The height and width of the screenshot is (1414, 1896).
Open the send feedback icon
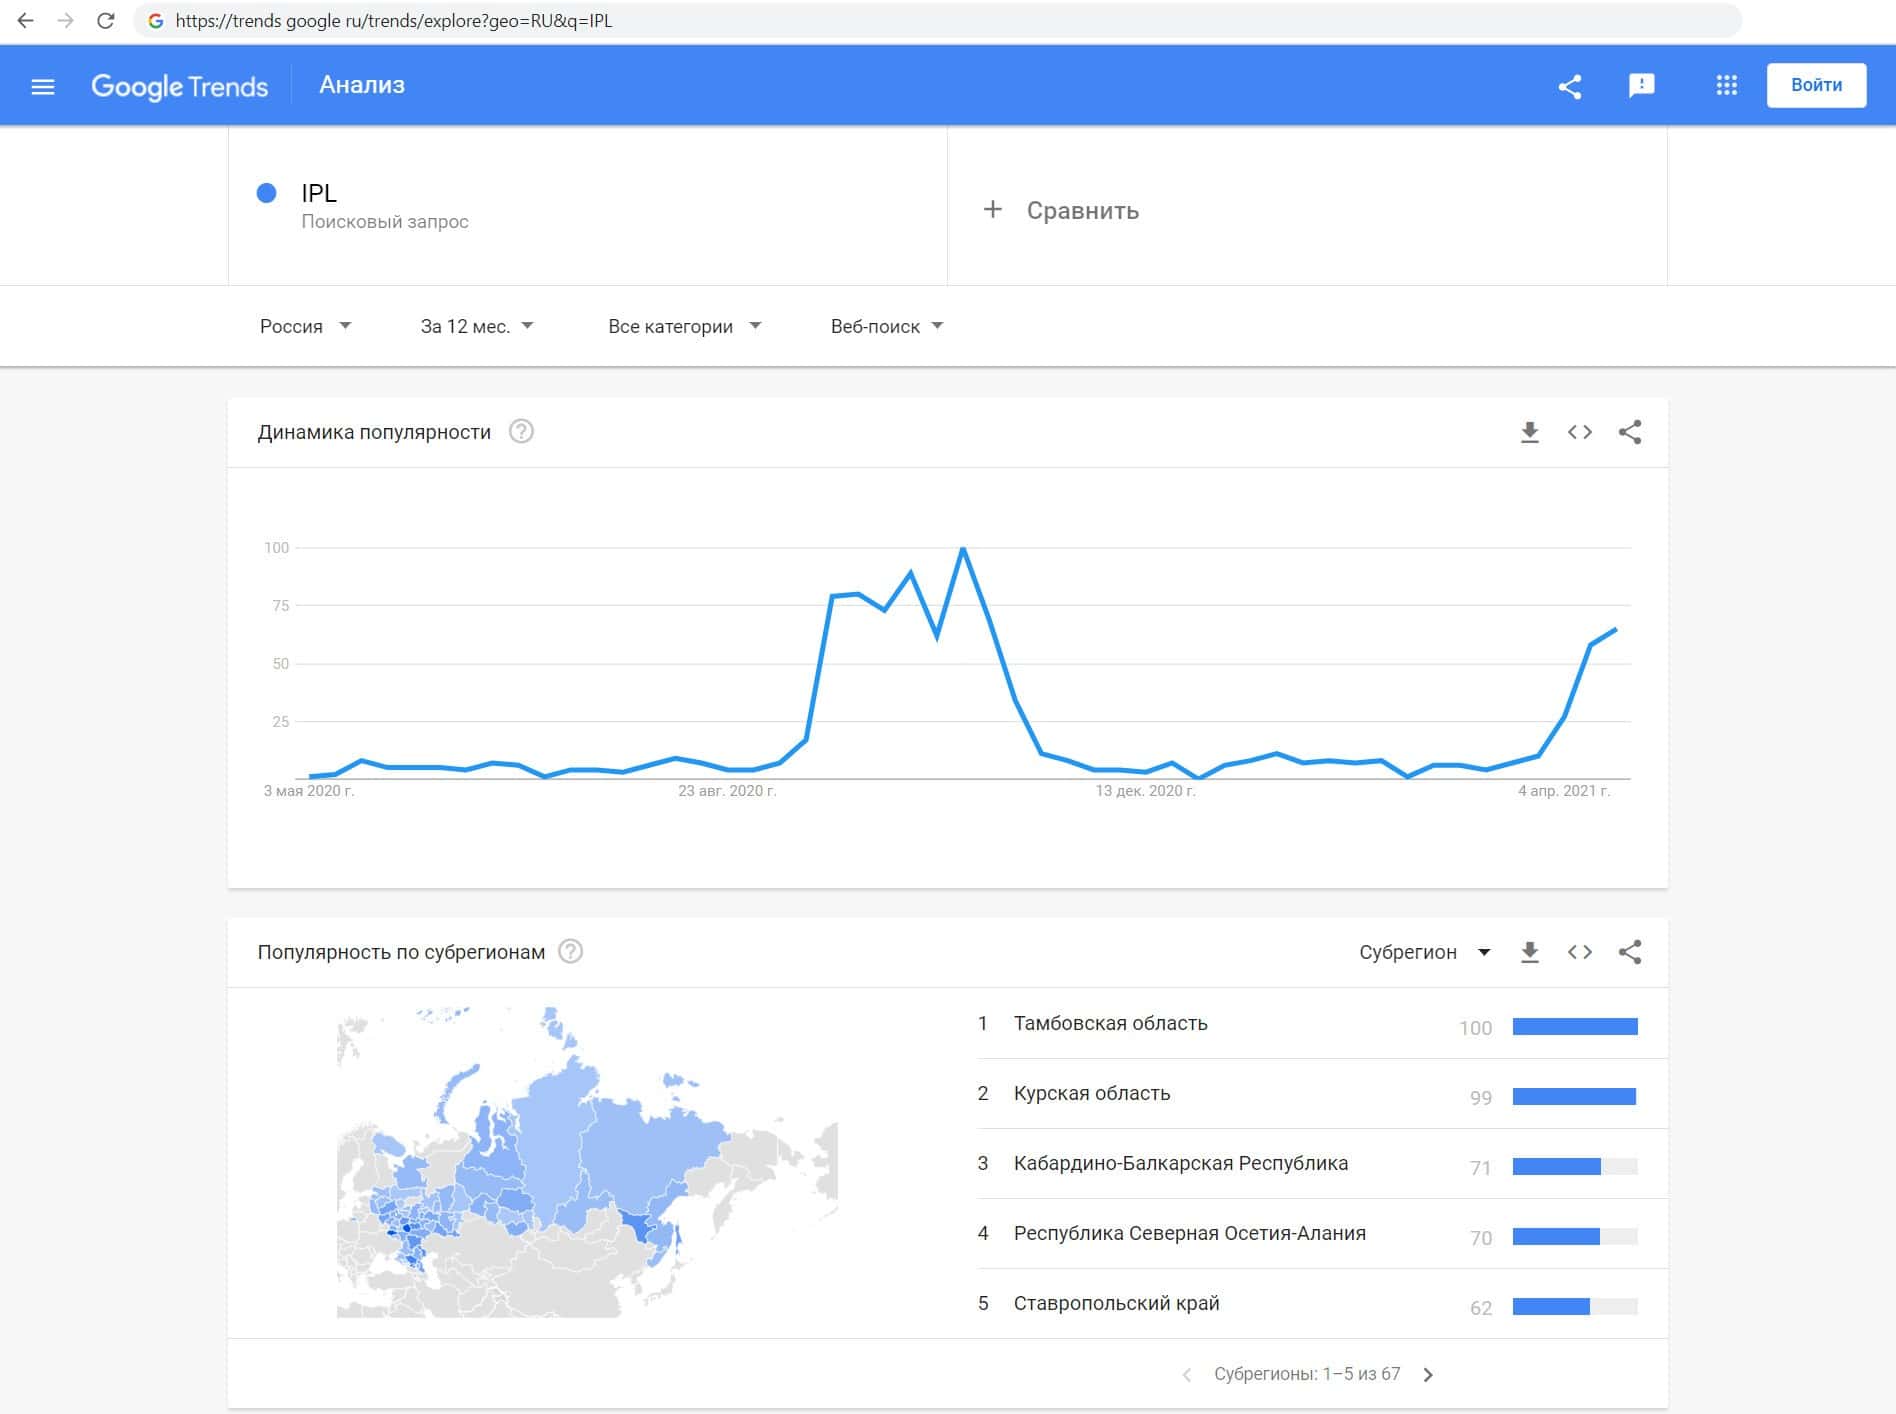[1641, 86]
